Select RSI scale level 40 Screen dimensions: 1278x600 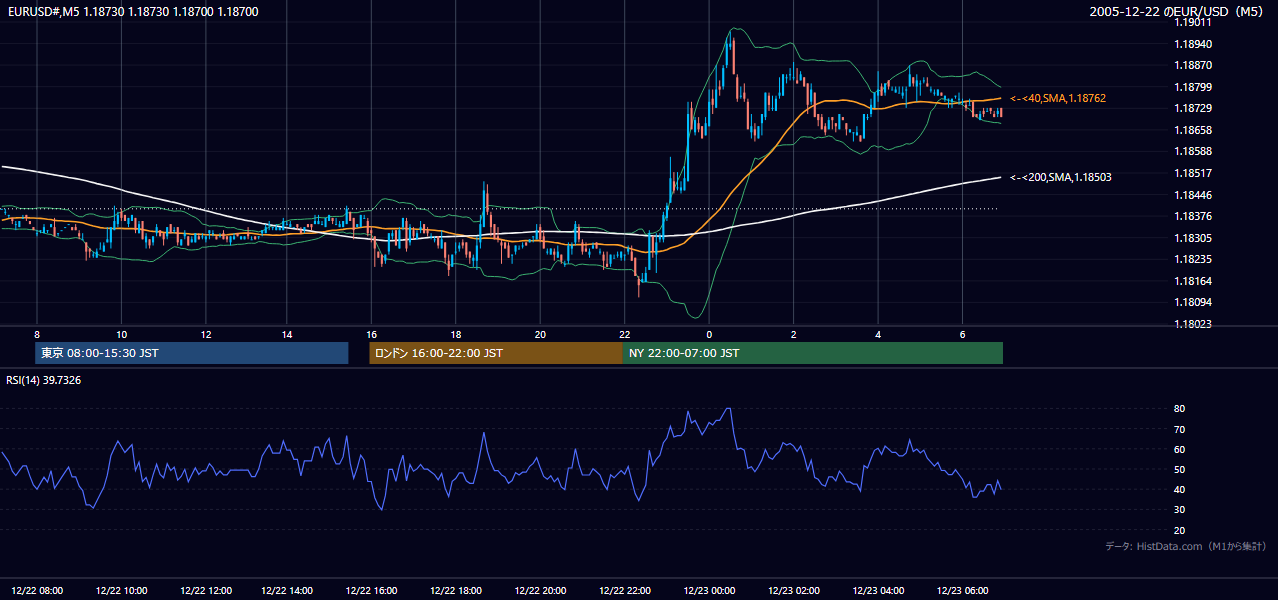click(1180, 489)
